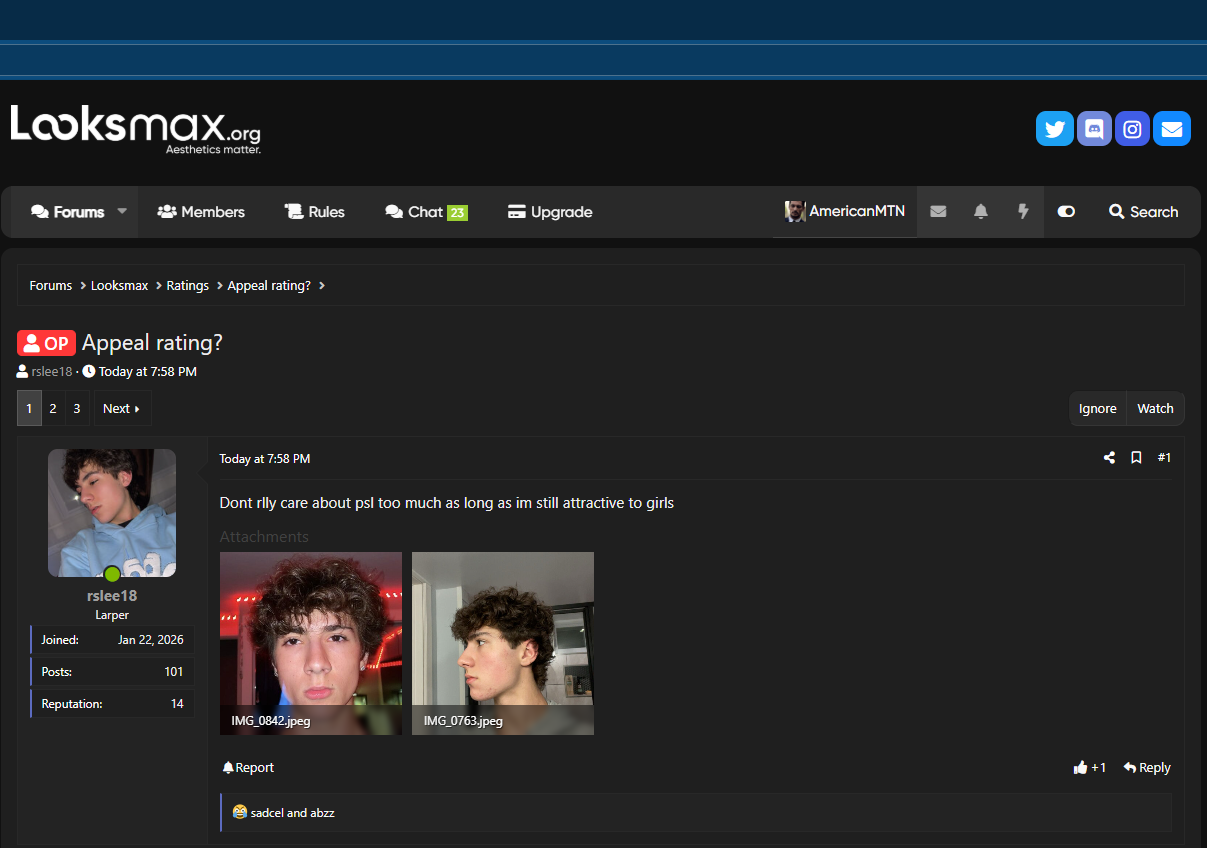Go to Next page of thread
This screenshot has height=848, width=1207.
click(x=122, y=408)
